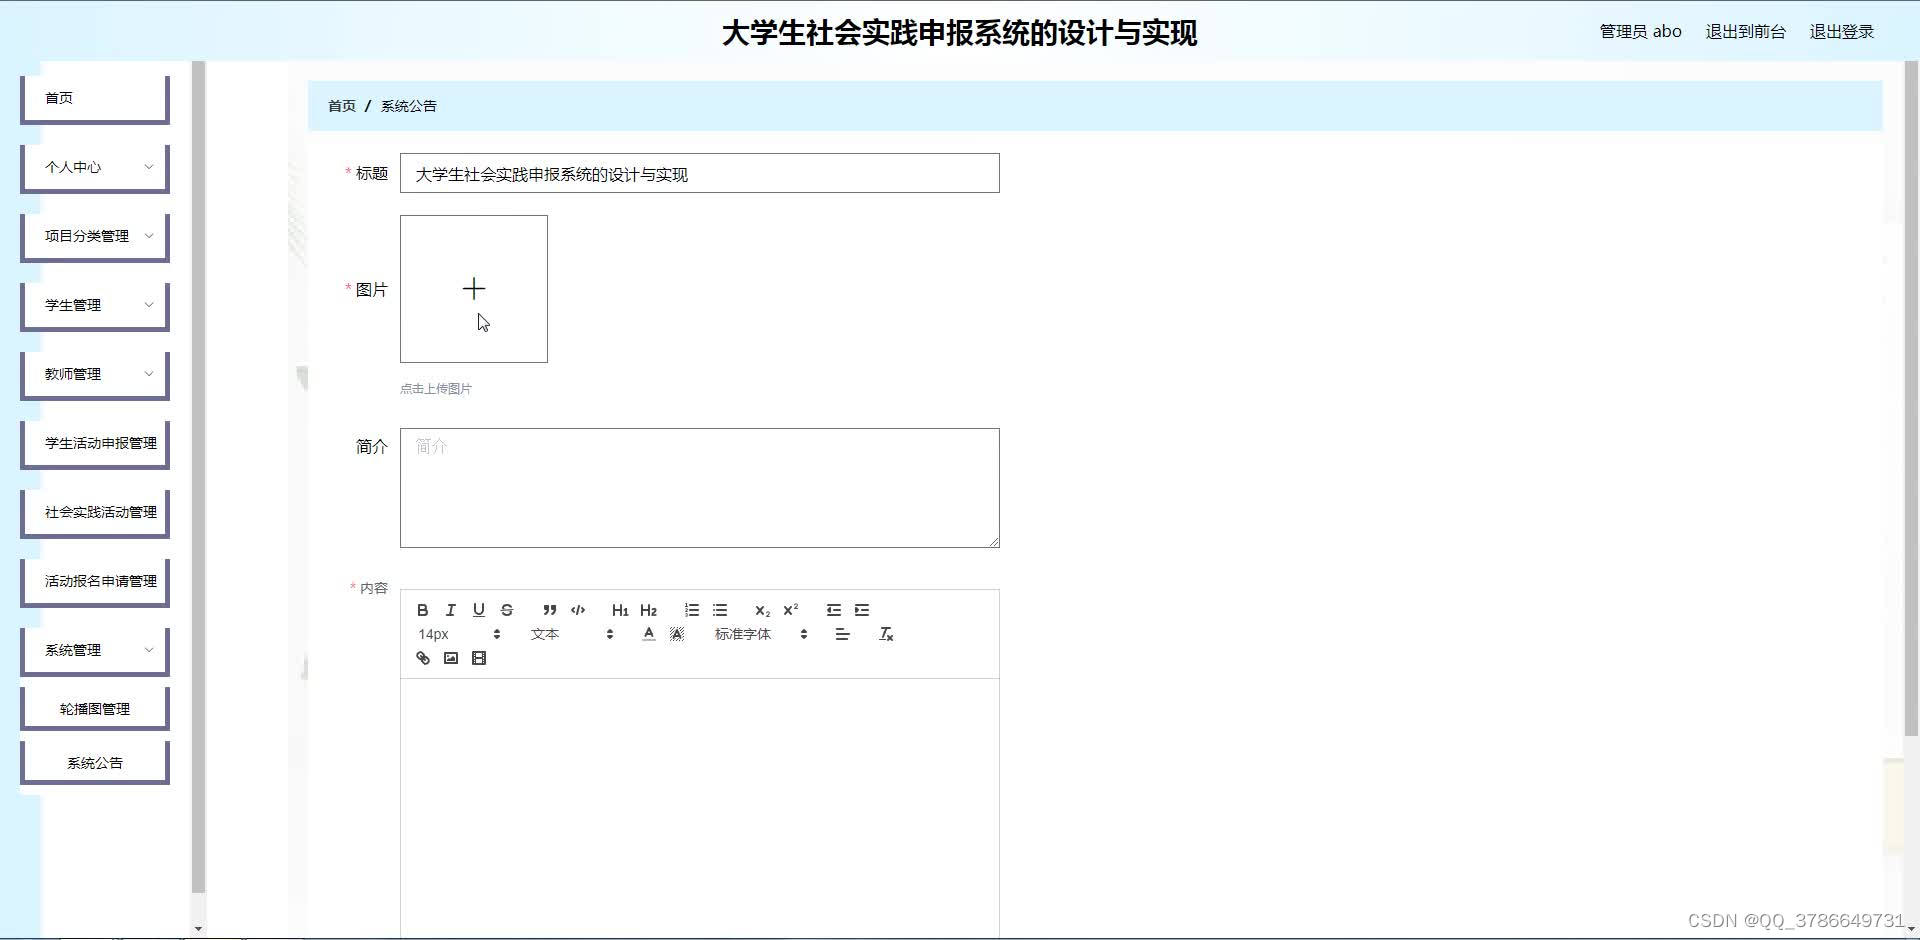The width and height of the screenshot is (1920, 940).
Task: Open 社会实践活动管理 in the sidebar
Action: (95, 512)
